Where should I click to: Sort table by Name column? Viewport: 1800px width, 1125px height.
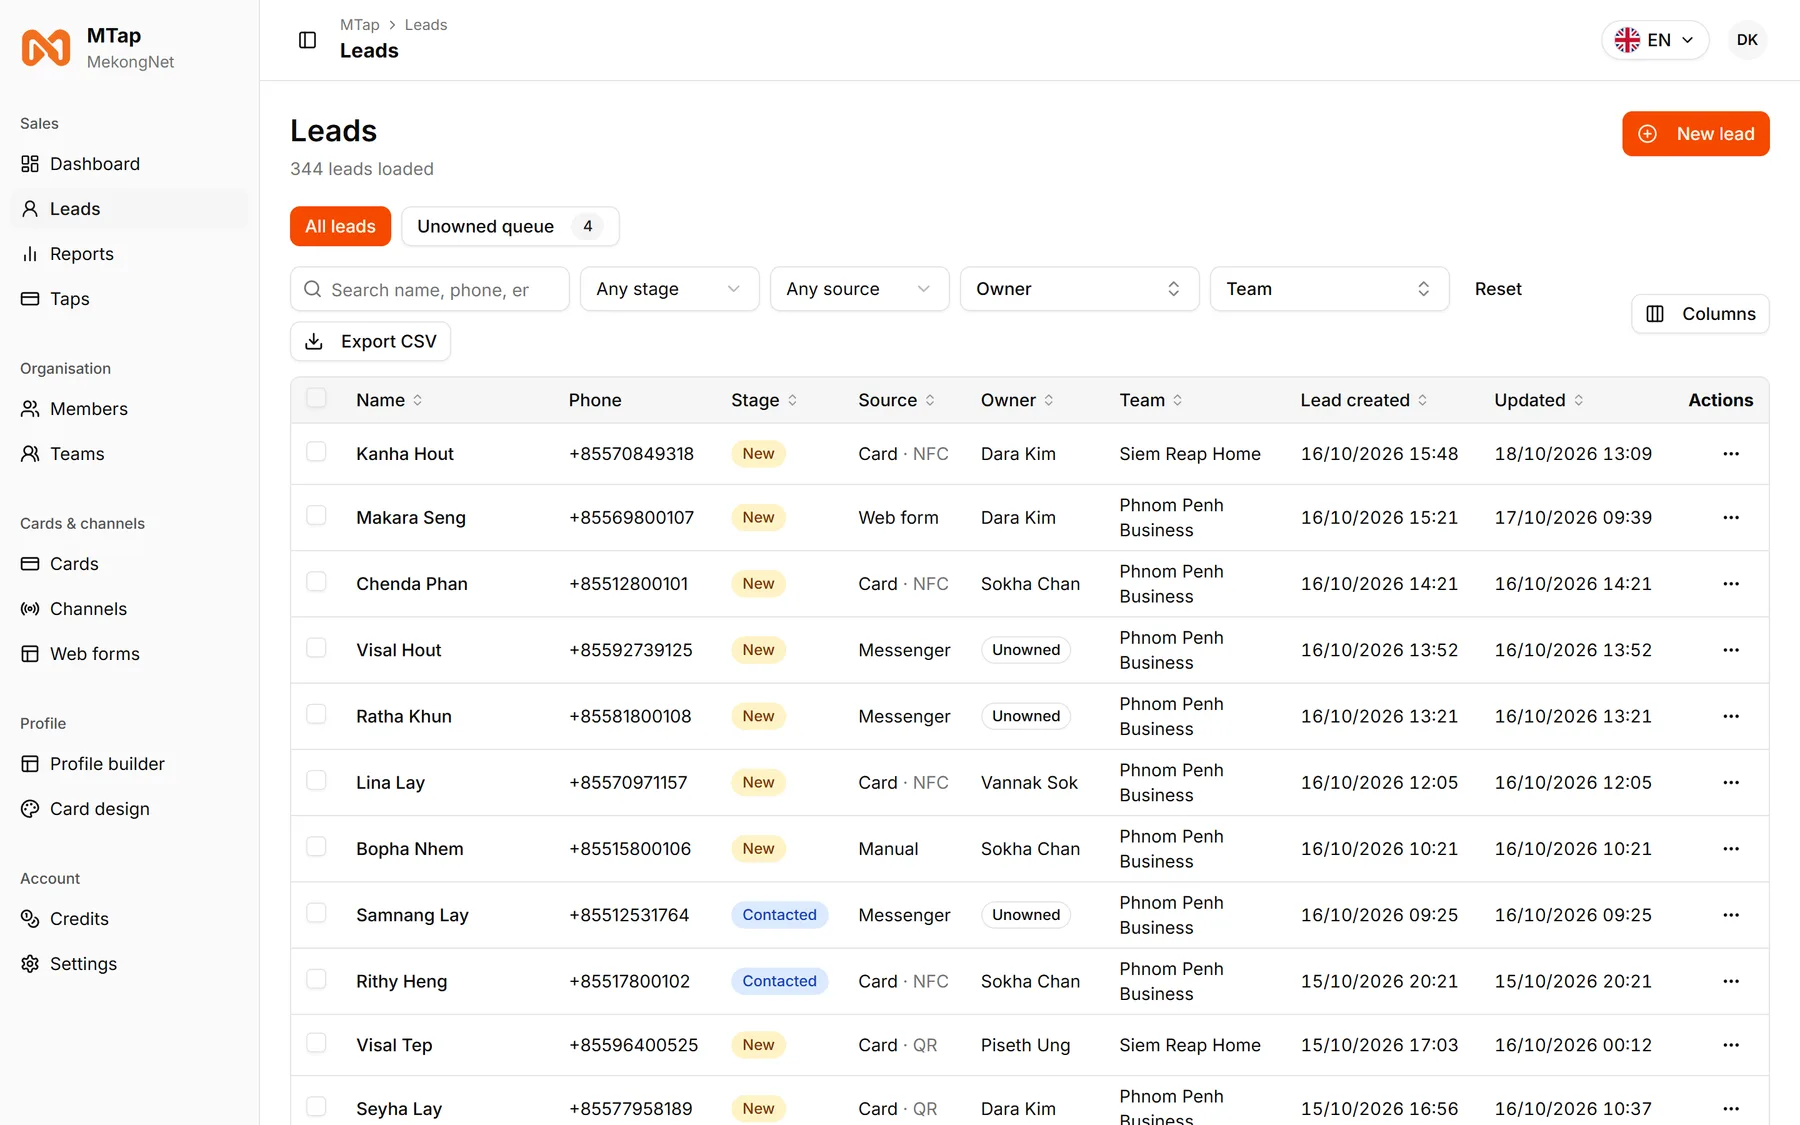389,400
